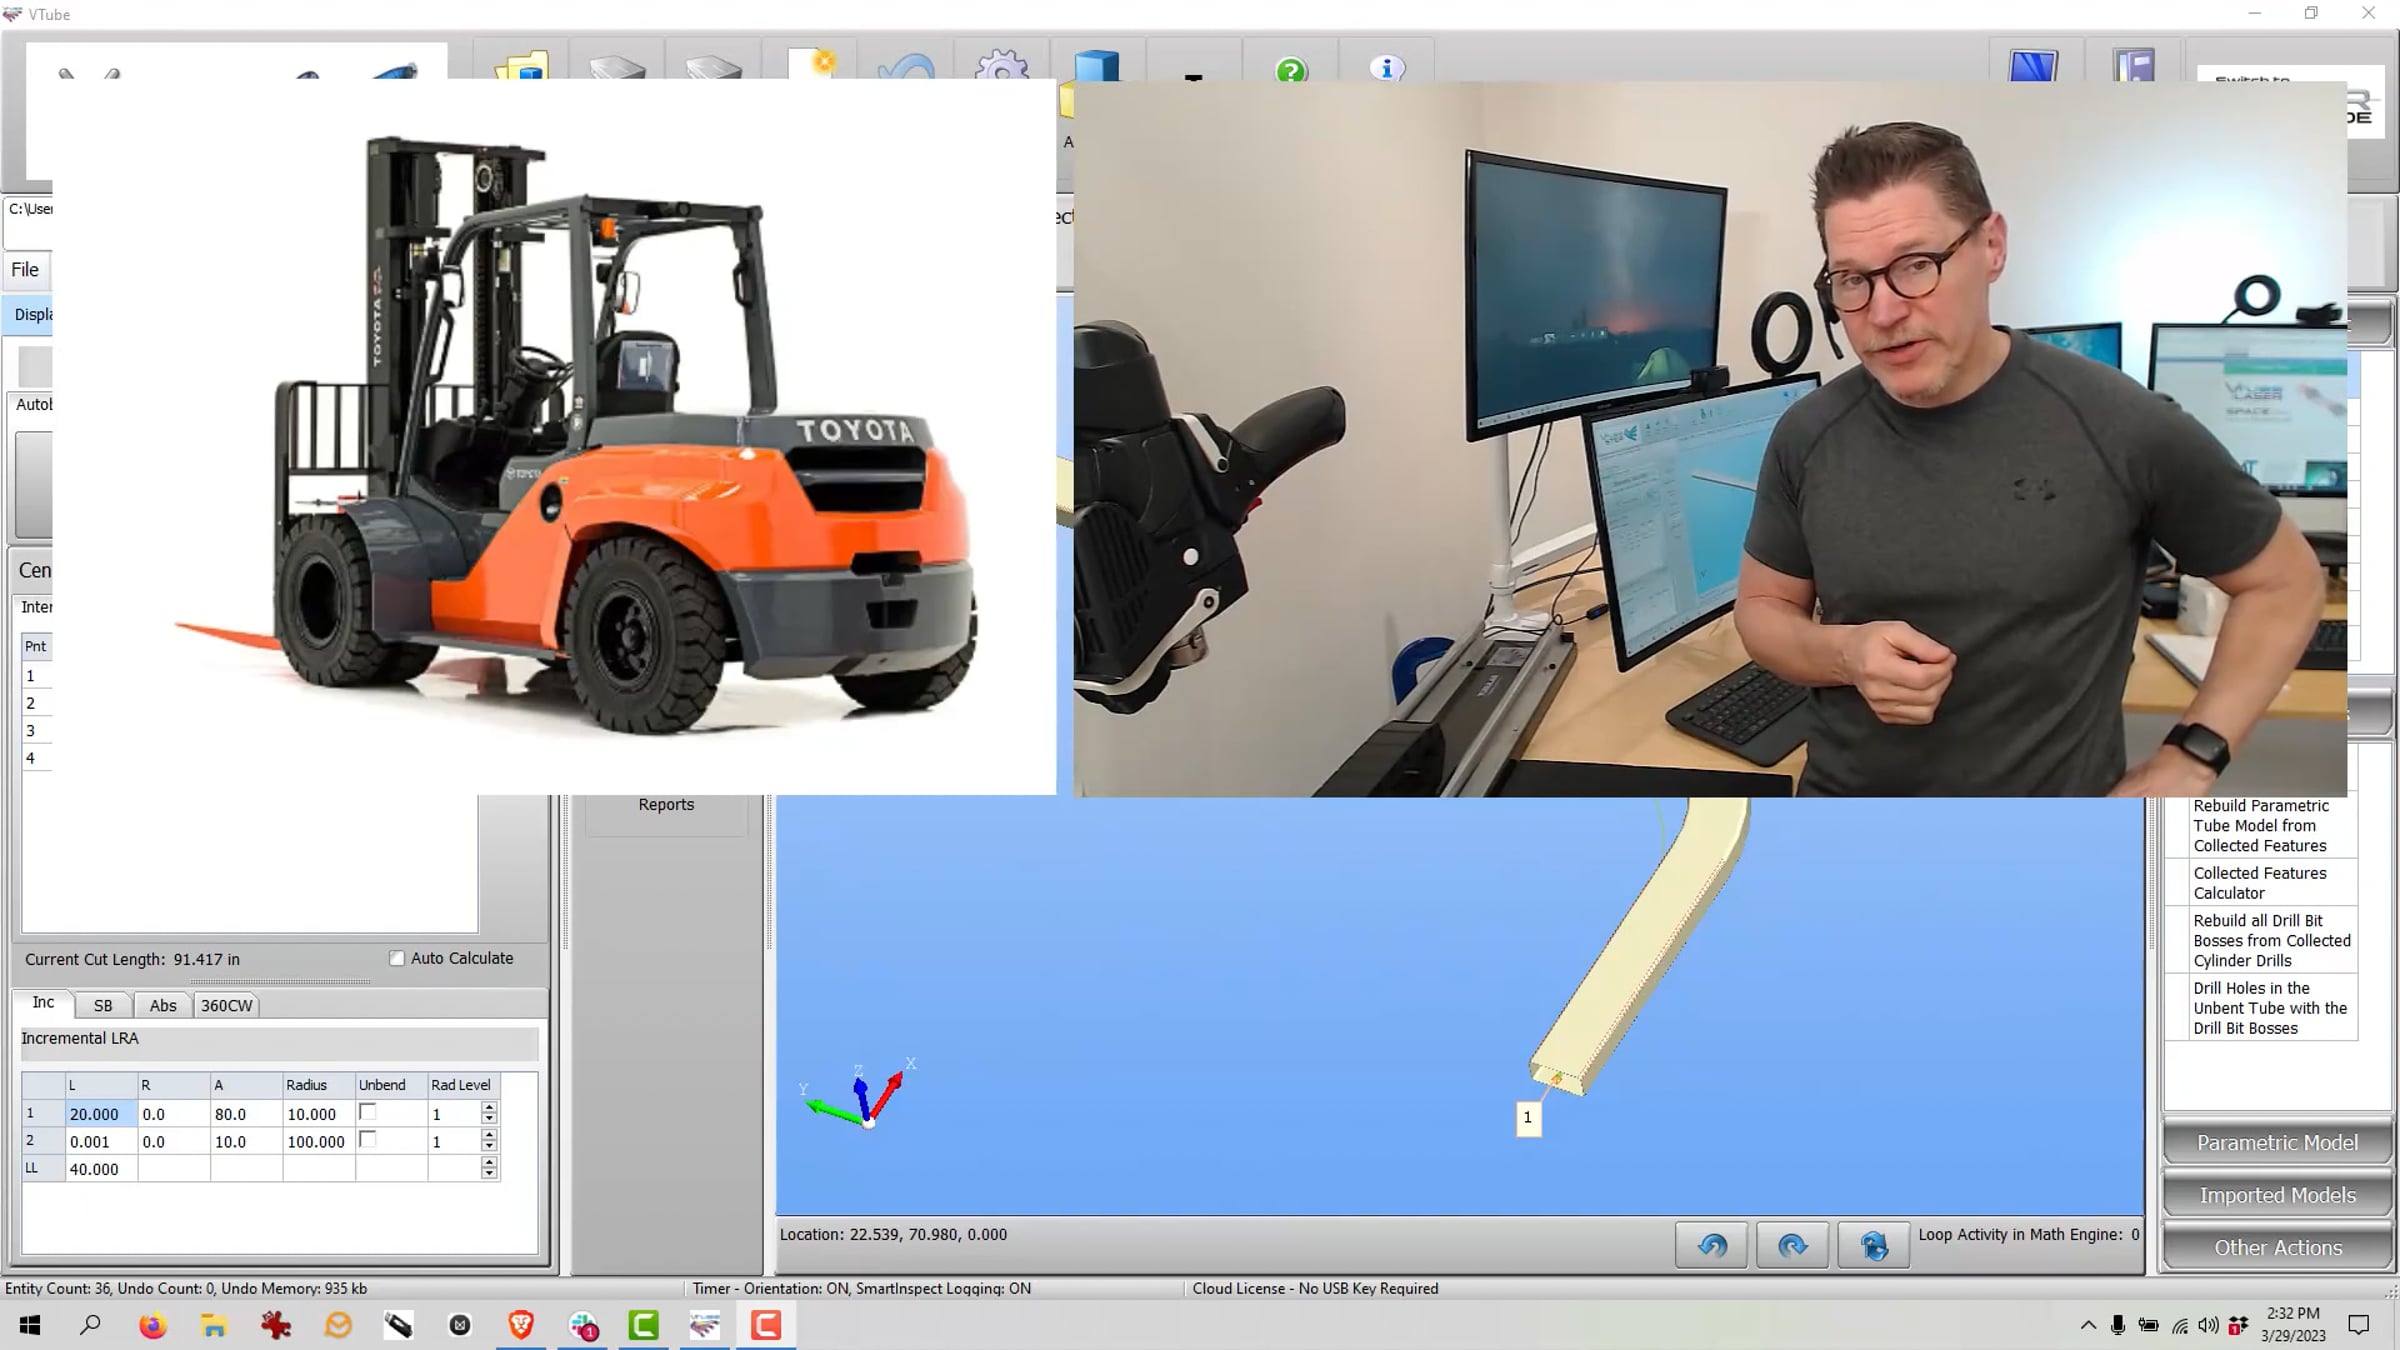Click the blue redo arrow button

pos(1792,1245)
